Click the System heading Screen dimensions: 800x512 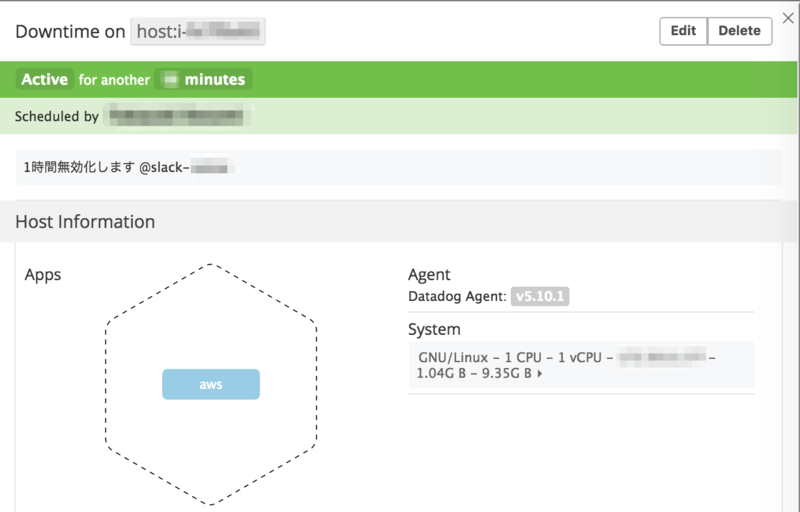[434, 329]
